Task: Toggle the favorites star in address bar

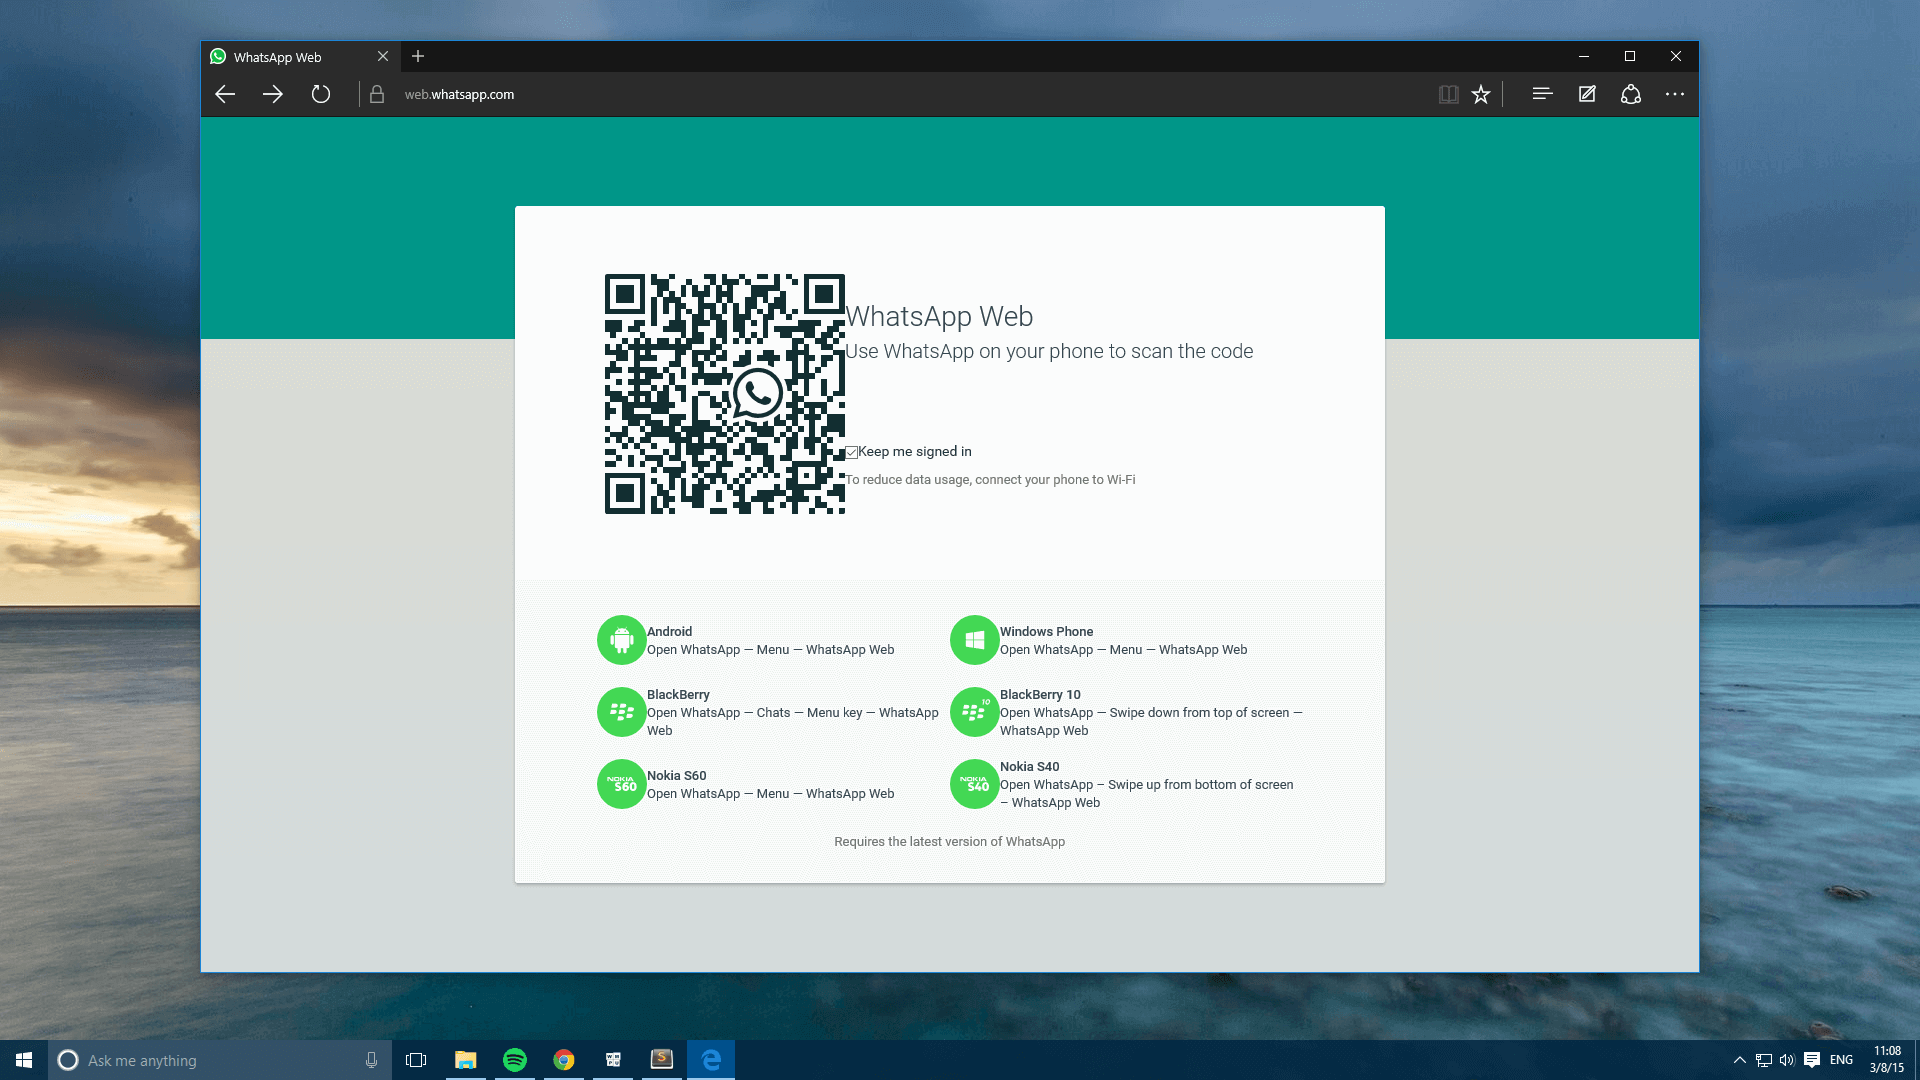Action: tap(1481, 94)
